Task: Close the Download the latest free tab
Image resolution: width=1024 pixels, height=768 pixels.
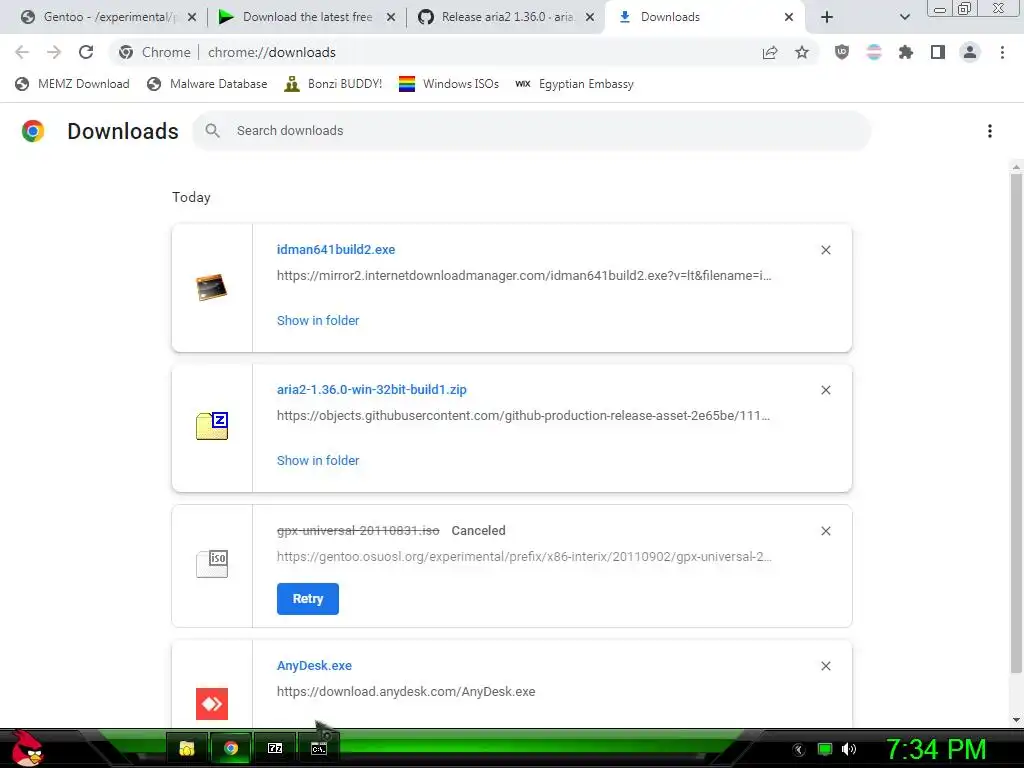Action: (391, 18)
